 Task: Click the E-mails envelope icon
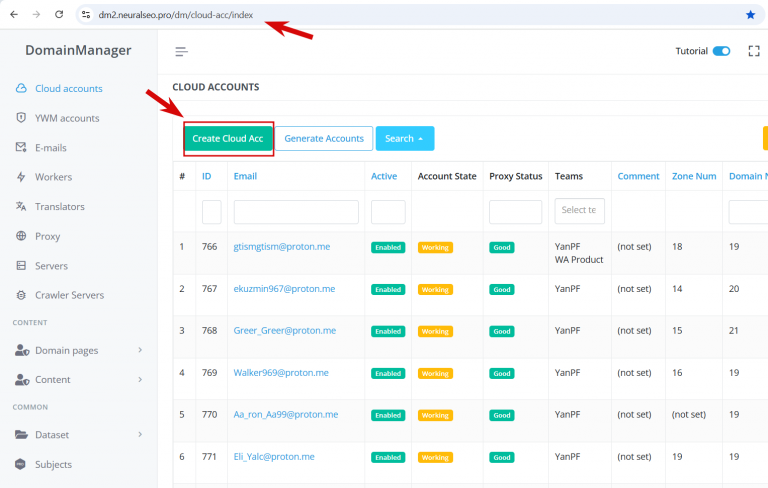point(21,147)
